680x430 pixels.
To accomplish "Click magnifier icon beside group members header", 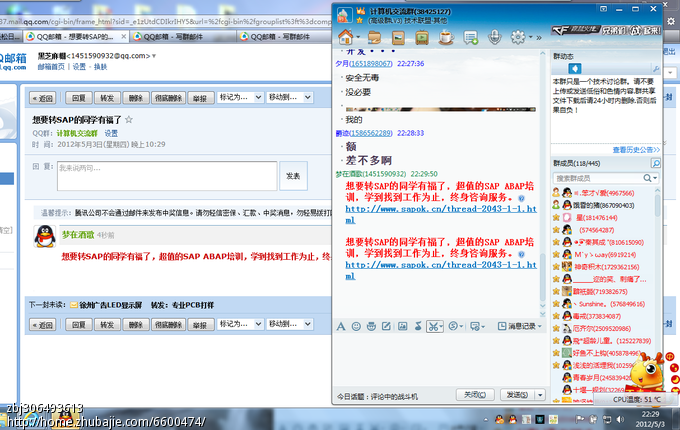I will coord(656,163).
